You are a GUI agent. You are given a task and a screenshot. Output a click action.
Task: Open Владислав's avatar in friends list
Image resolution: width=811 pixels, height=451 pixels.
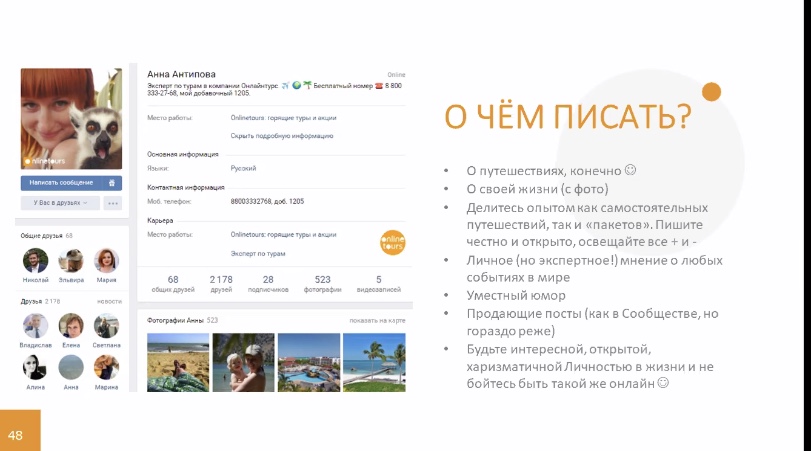[35, 325]
